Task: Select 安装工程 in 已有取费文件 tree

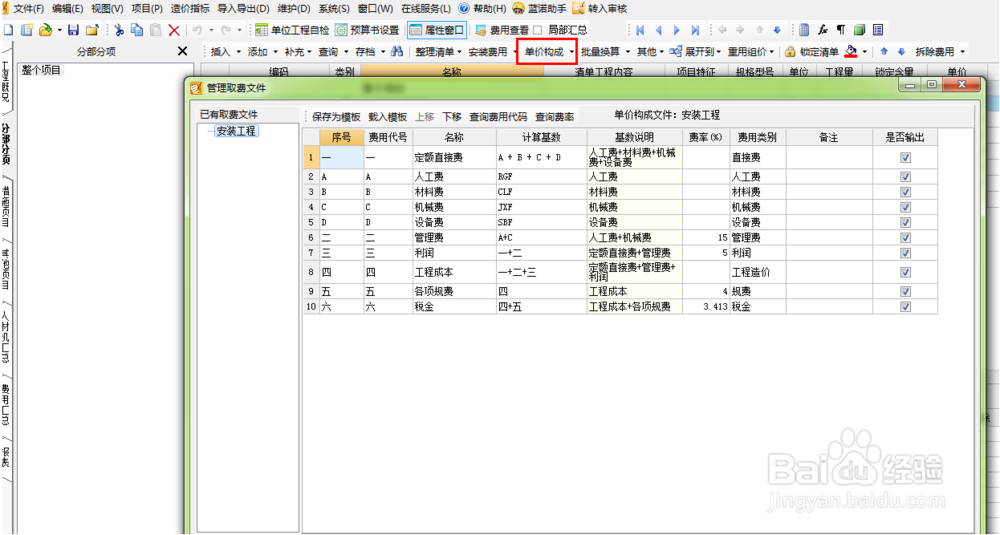Action: coord(236,131)
